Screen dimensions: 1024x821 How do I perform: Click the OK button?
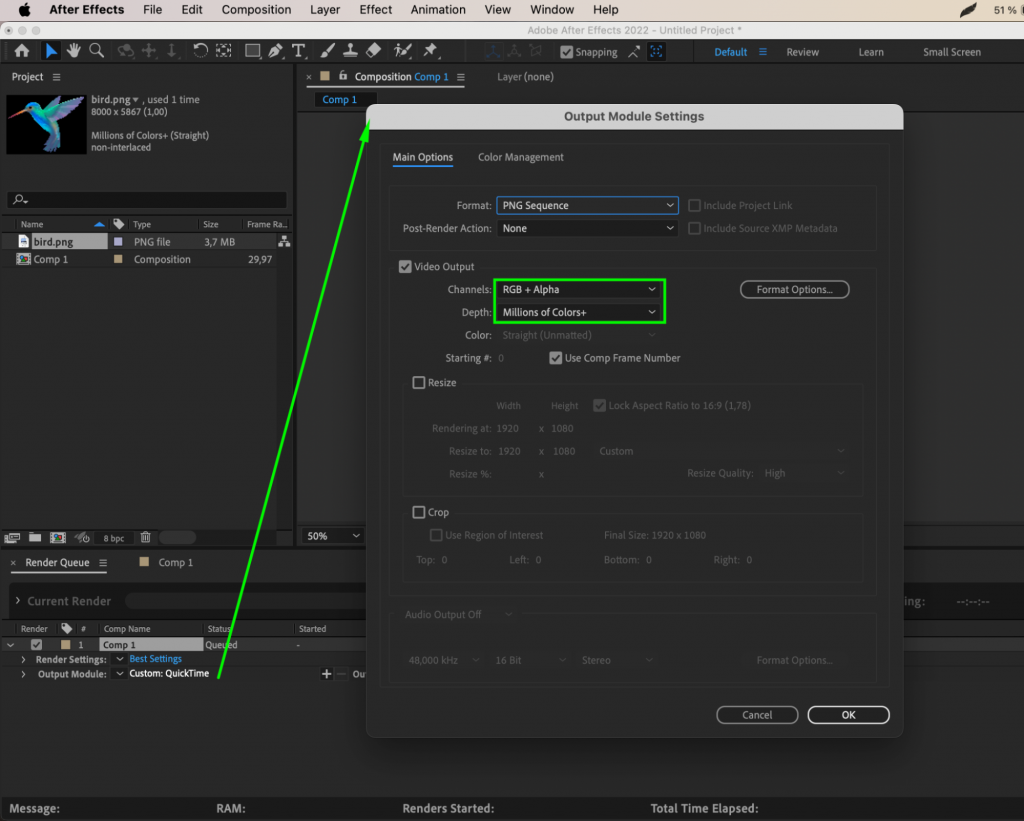(x=848, y=714)
